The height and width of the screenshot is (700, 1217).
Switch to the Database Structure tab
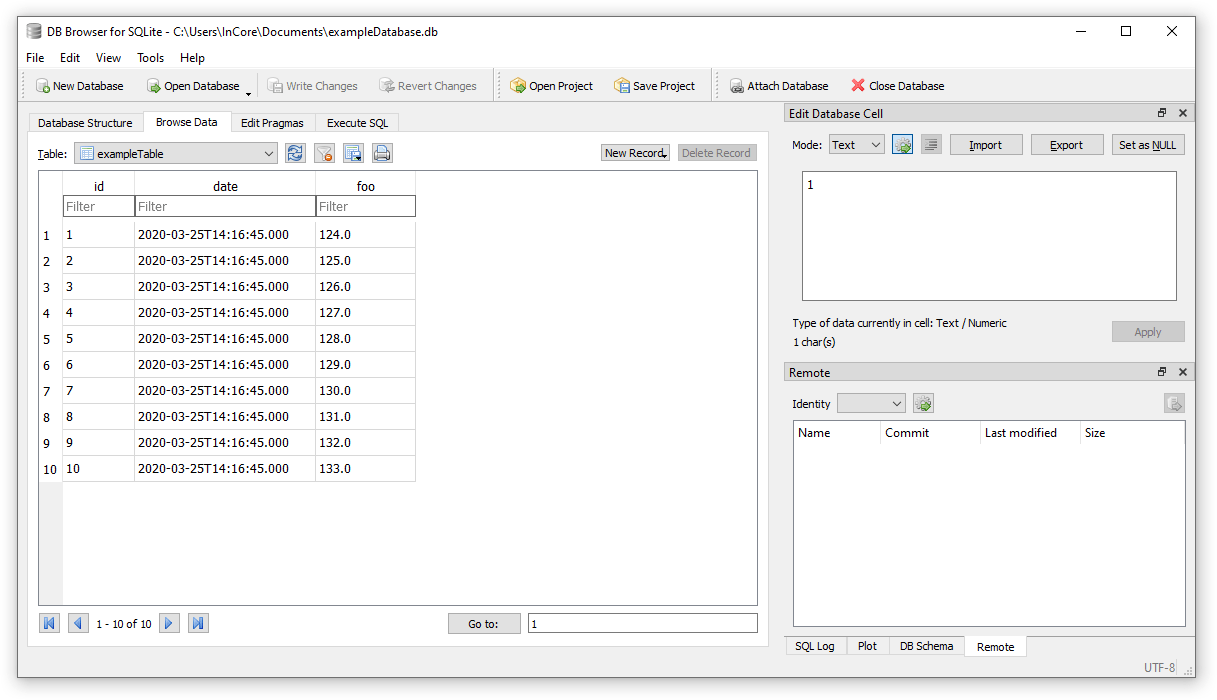tap(85, 123)
